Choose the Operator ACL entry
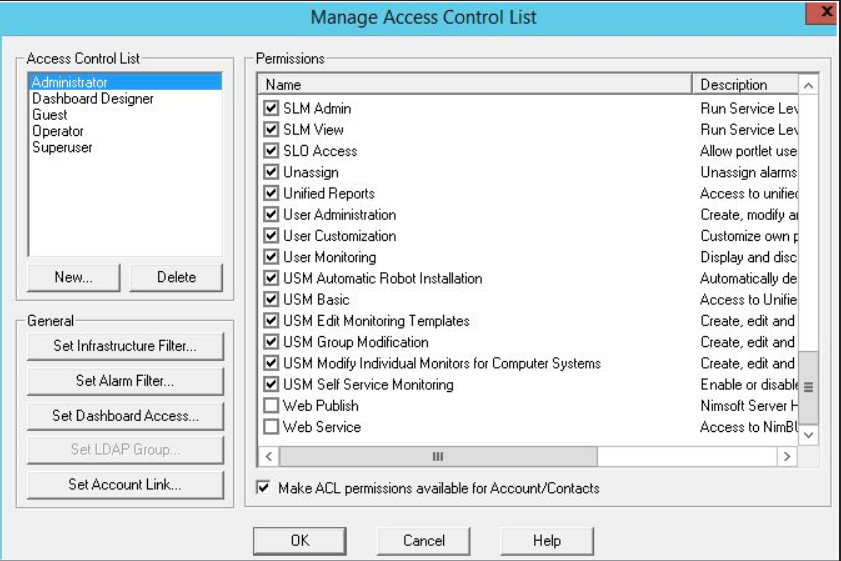The width and height of the screenshot is (841, 561). point(58,131)
